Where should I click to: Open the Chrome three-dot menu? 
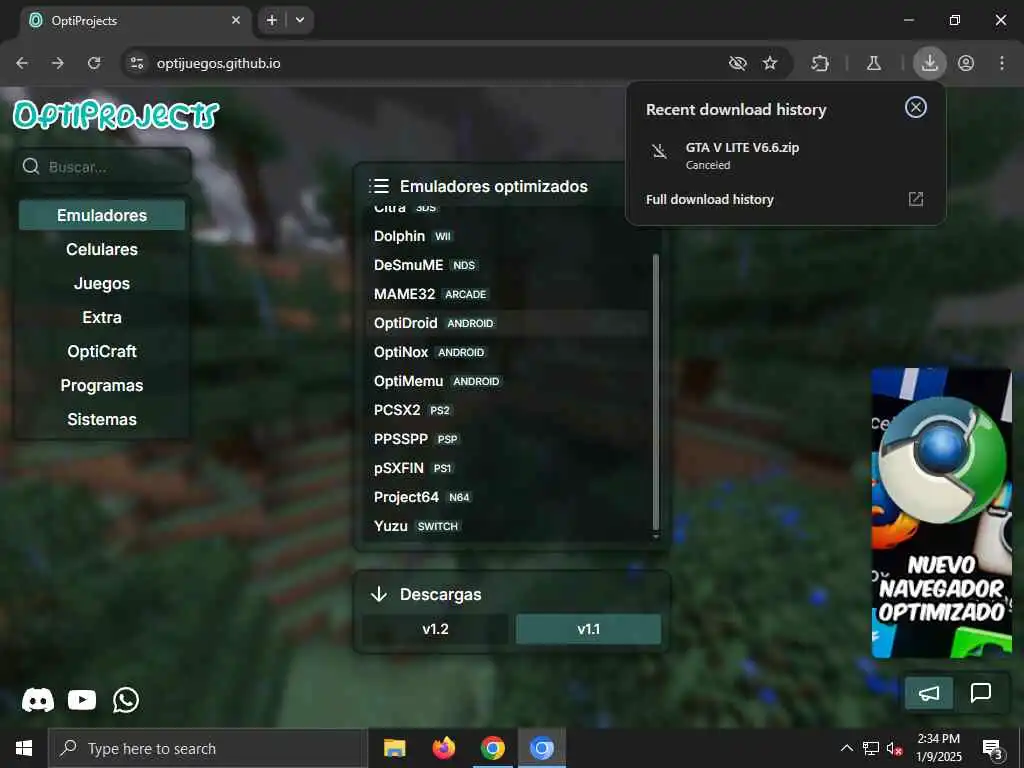pos(1002,63)
